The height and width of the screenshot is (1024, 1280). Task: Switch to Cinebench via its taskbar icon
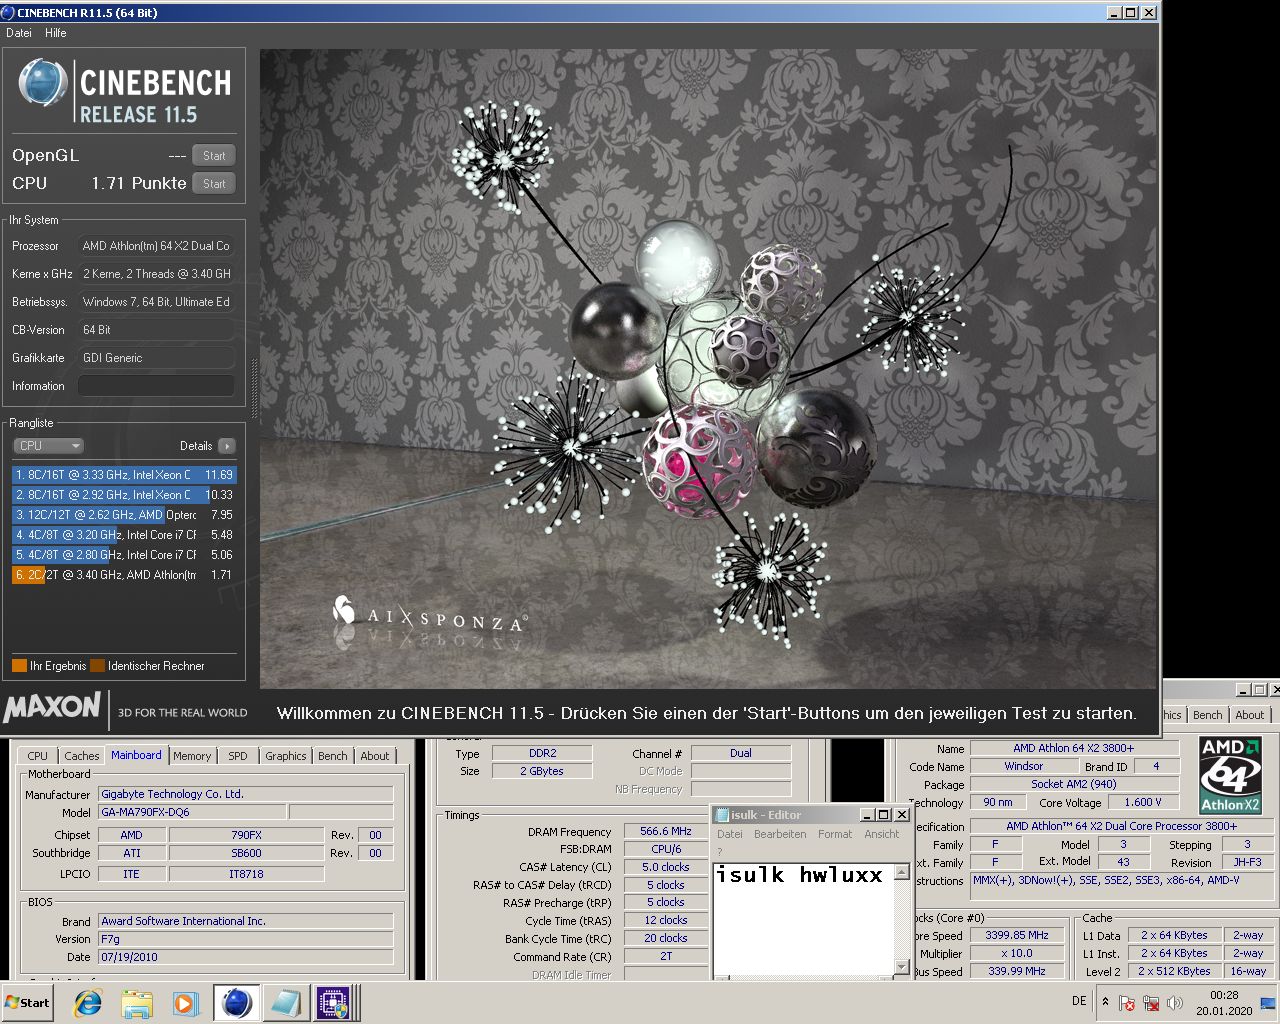pos(236,1003)
